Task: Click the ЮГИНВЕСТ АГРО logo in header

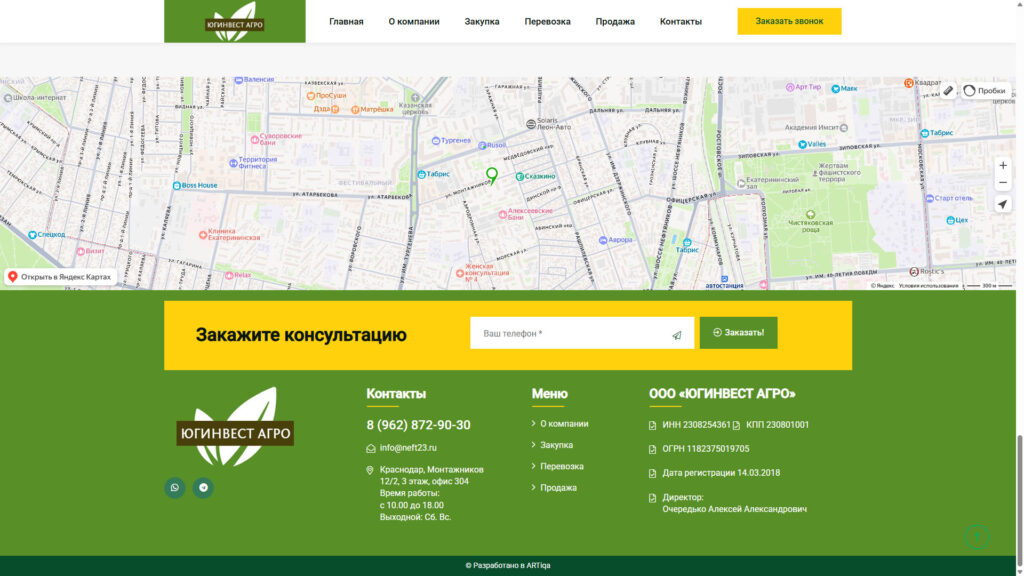Action: (x=235, y=21)
